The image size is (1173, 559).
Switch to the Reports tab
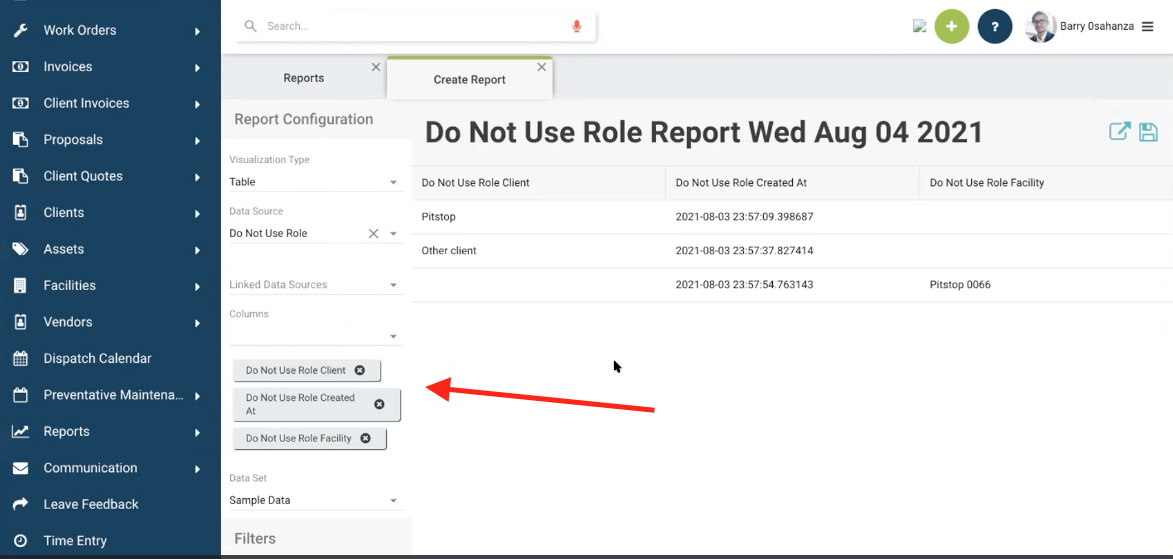click(x=303, y=78)
